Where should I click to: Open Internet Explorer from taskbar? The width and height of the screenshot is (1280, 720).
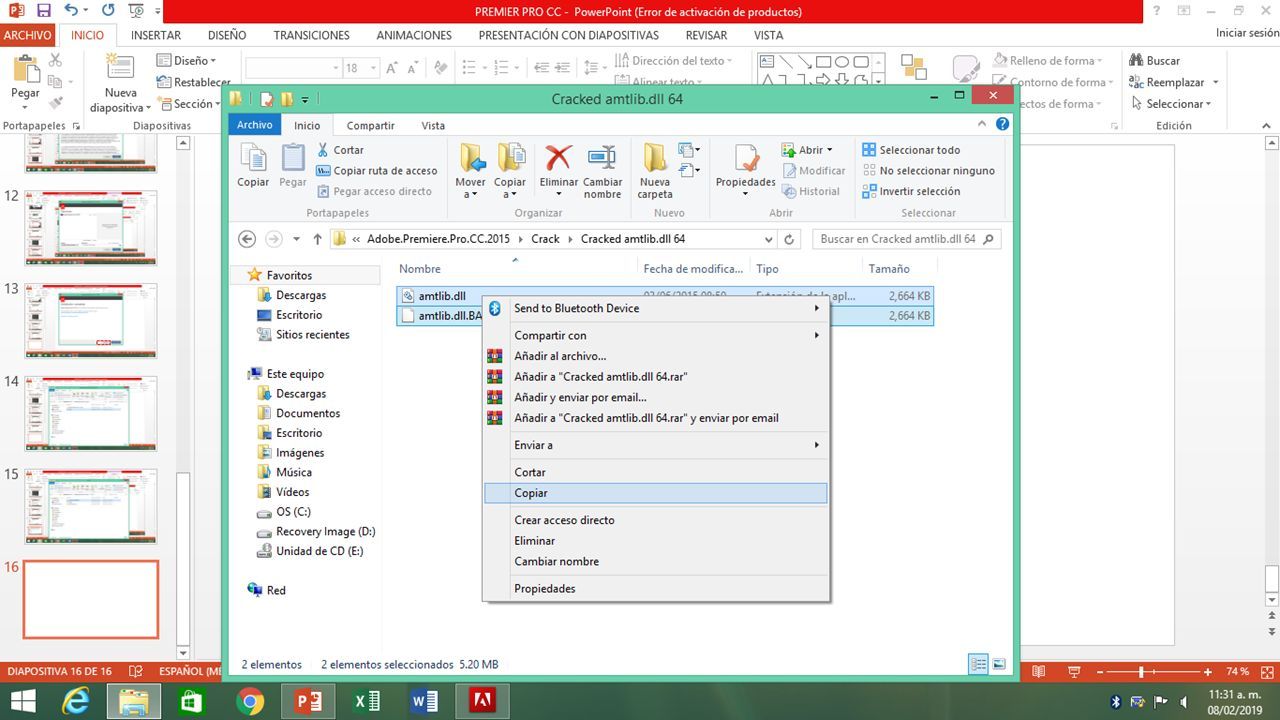(x=76, y=701)
